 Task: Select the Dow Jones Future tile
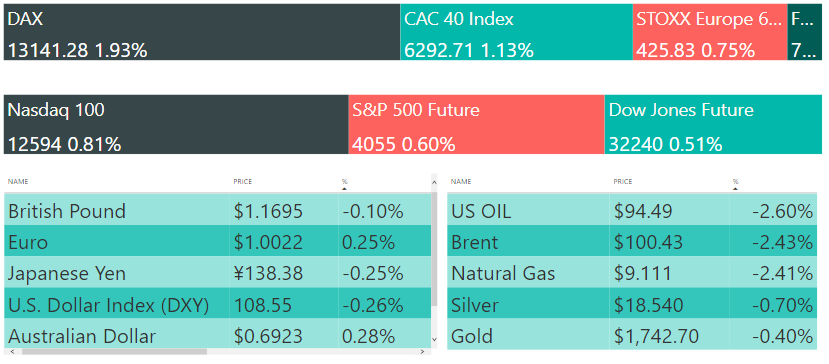click(x=713, y=124)
